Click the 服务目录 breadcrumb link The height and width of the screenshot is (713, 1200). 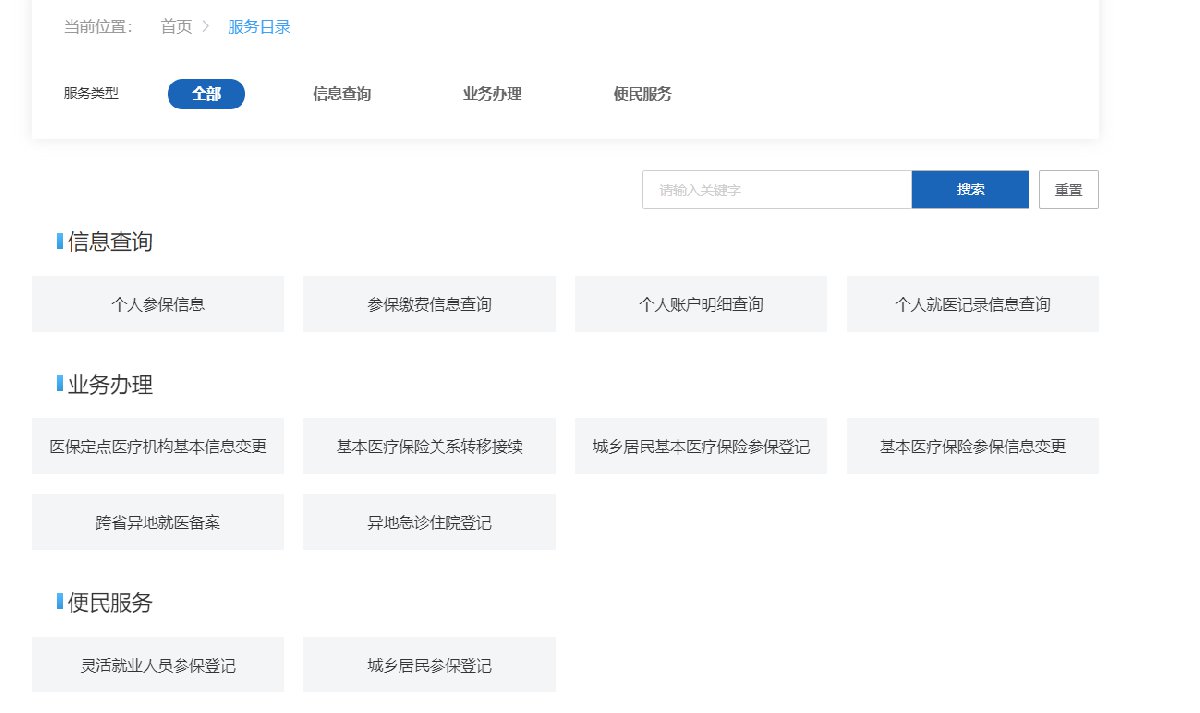(259, 27)
